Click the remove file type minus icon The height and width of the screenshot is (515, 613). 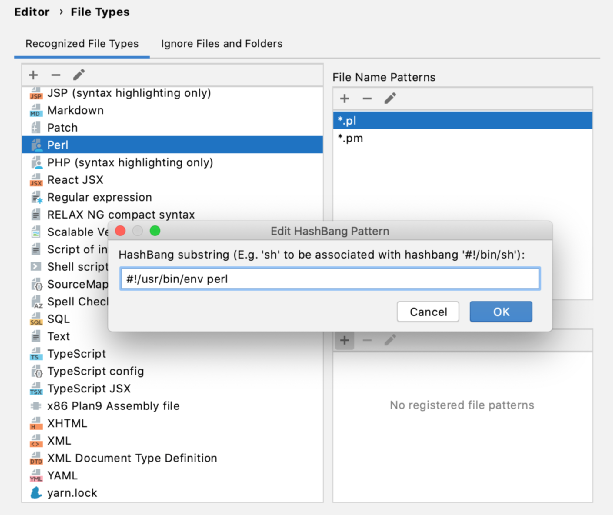point(56,75)
